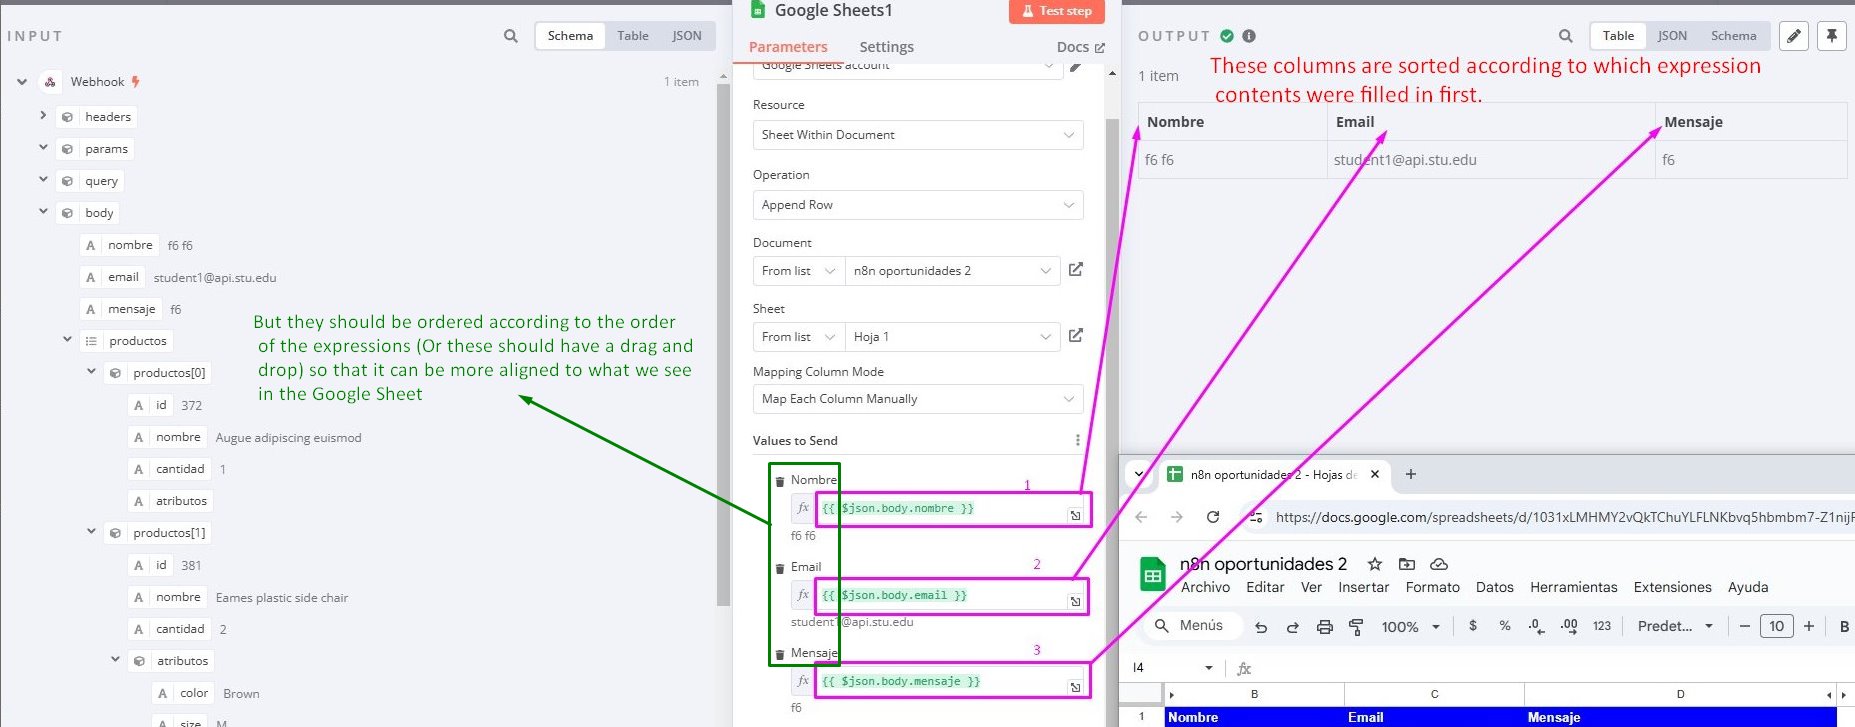Open Document mode From list dropdown
Screen dimensions: 1855x727
pyautogui.click(x=799, y=271)
